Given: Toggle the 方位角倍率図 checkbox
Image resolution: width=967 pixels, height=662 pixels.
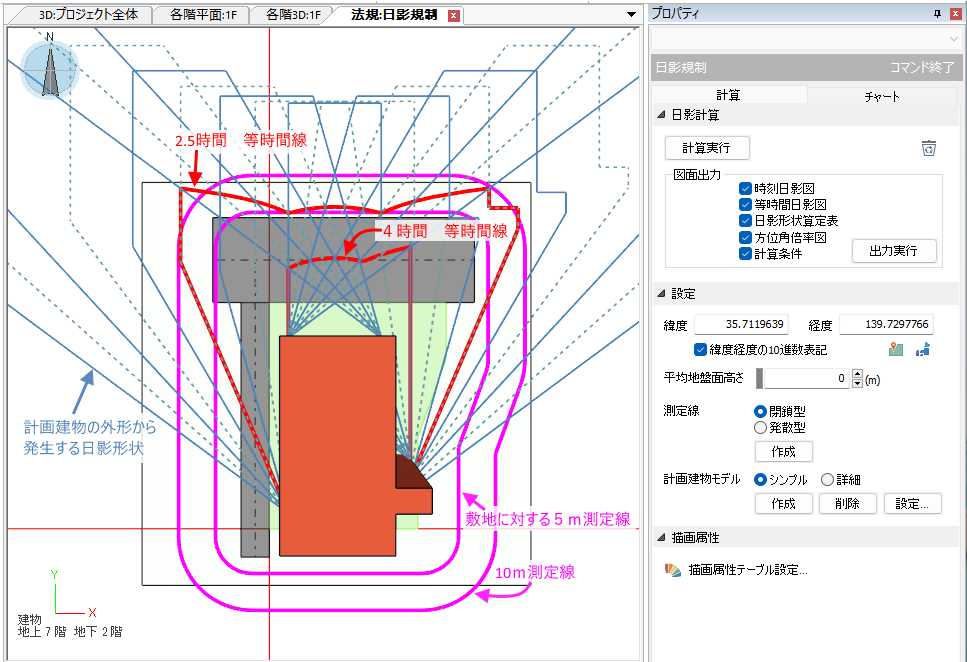Looking at the screenshot, I should [x=746, y=237].
